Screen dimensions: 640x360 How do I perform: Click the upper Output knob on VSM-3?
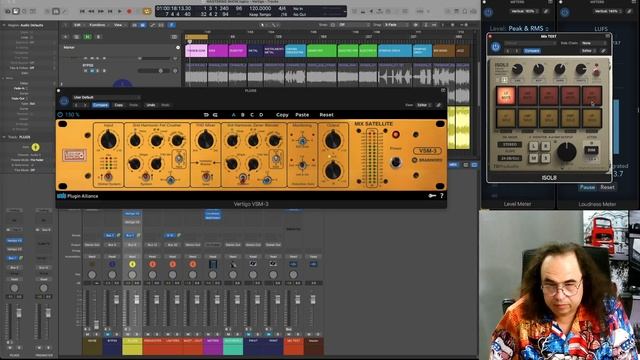click(333, 140)
